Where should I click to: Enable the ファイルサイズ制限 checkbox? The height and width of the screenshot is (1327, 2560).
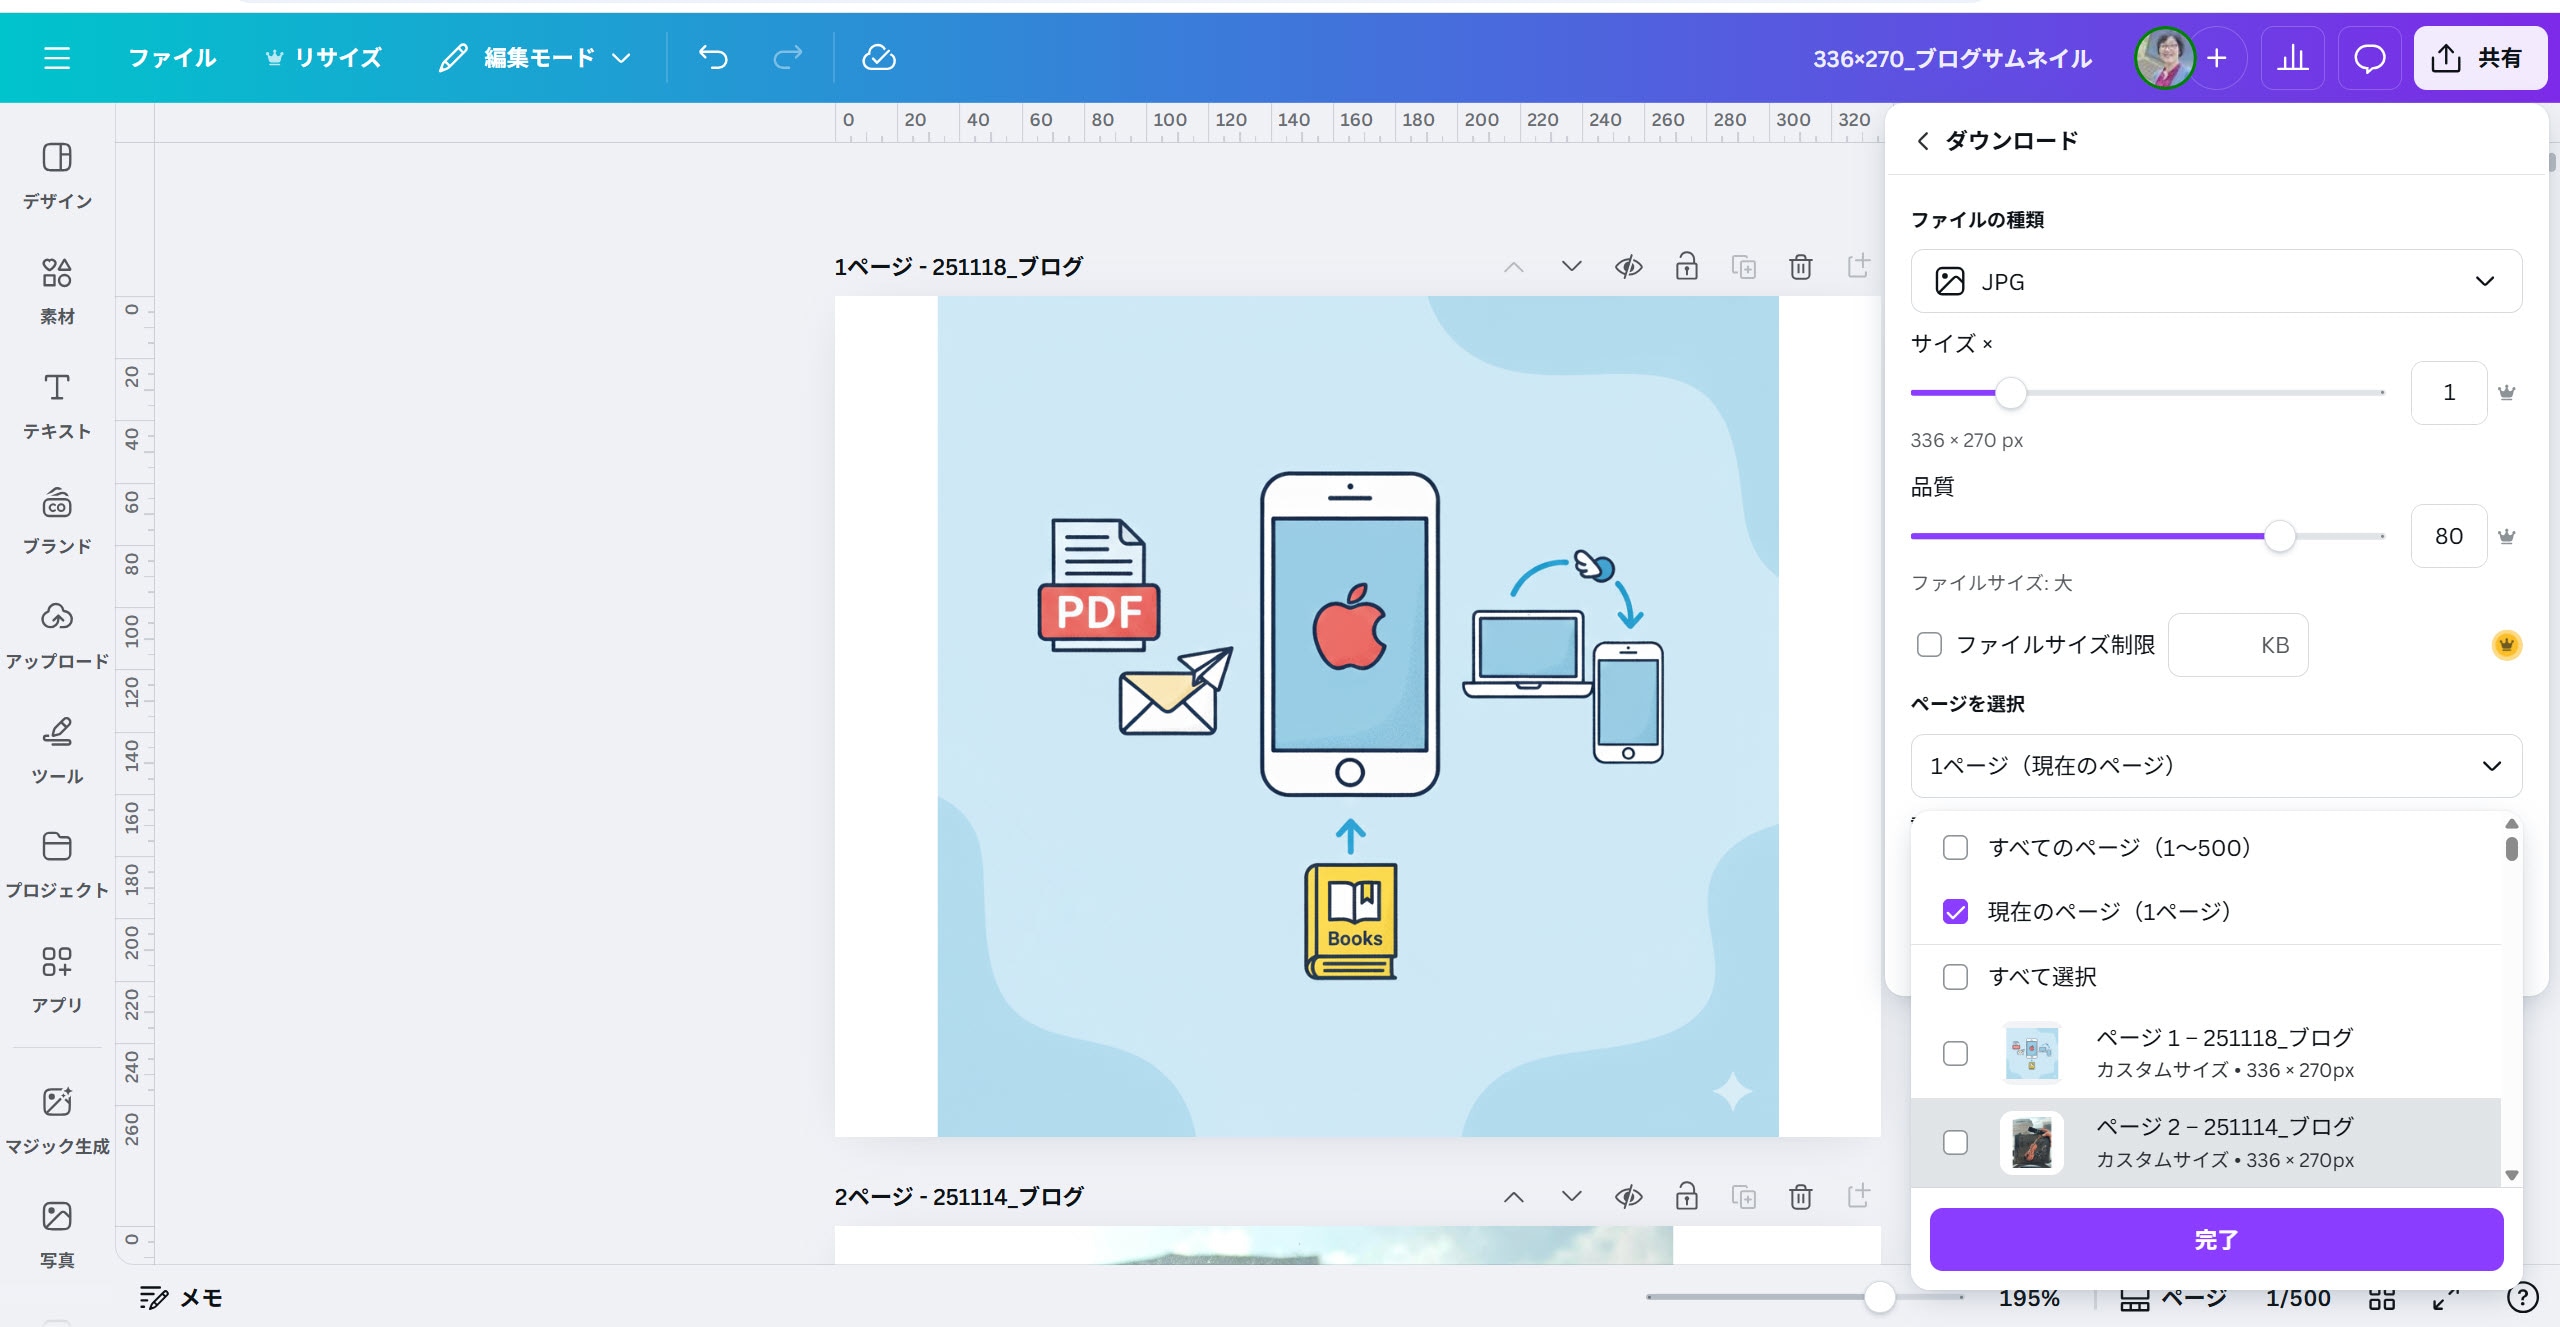pyautogui.click(x=1929, y=645)
